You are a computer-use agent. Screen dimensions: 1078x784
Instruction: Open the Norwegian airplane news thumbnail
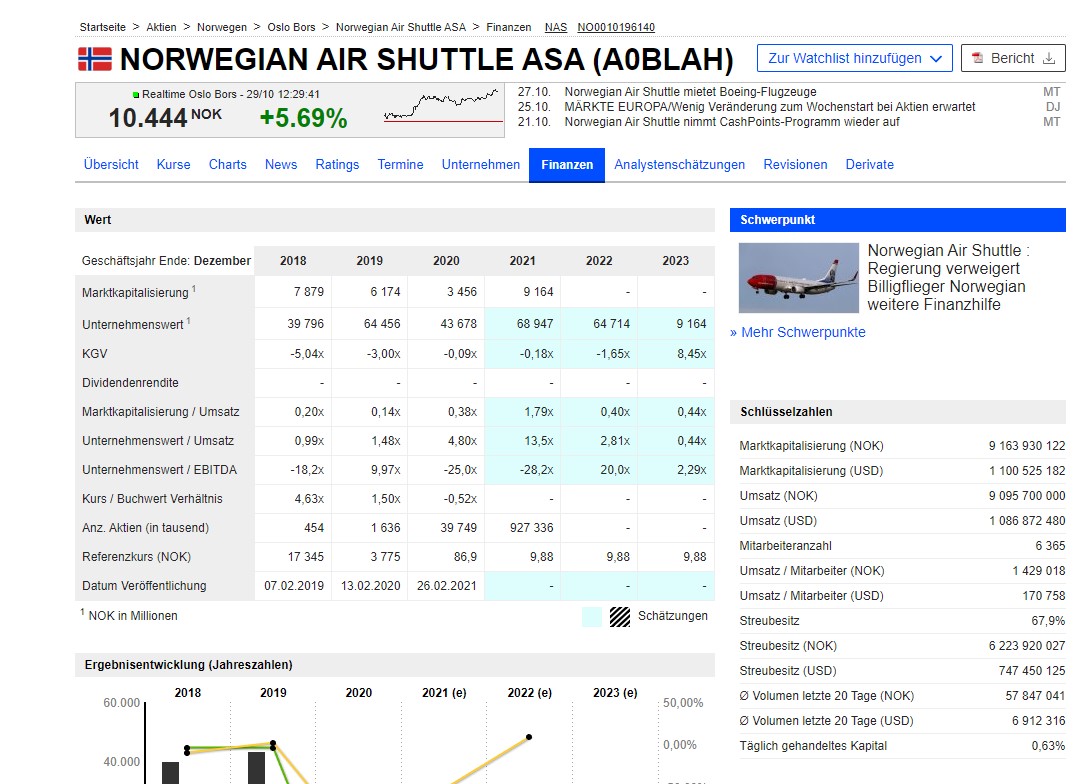(x=799, y=278)
